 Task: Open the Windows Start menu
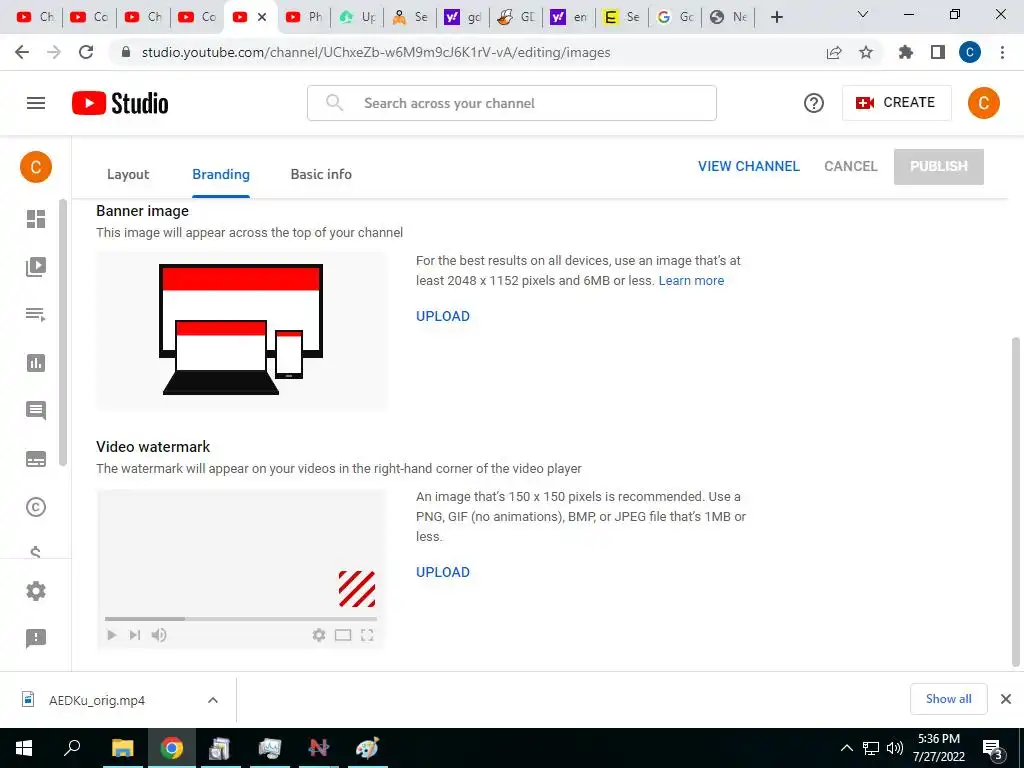tap(24, 748)
